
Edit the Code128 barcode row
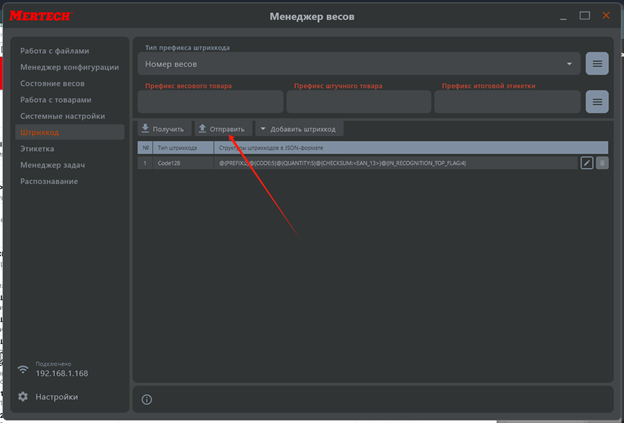(x=587, y=163)
